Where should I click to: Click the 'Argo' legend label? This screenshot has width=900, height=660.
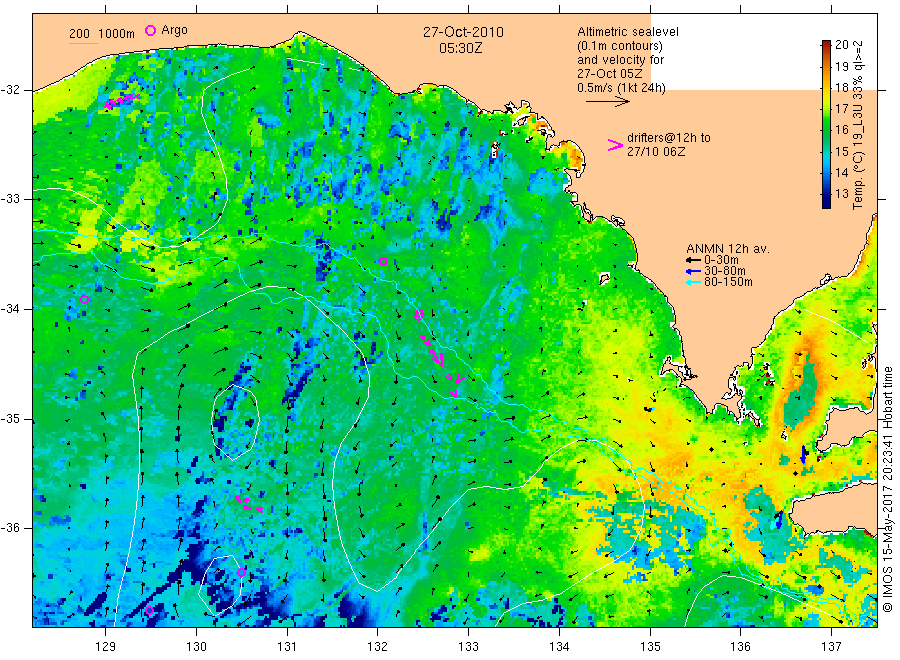click(174, 30)
